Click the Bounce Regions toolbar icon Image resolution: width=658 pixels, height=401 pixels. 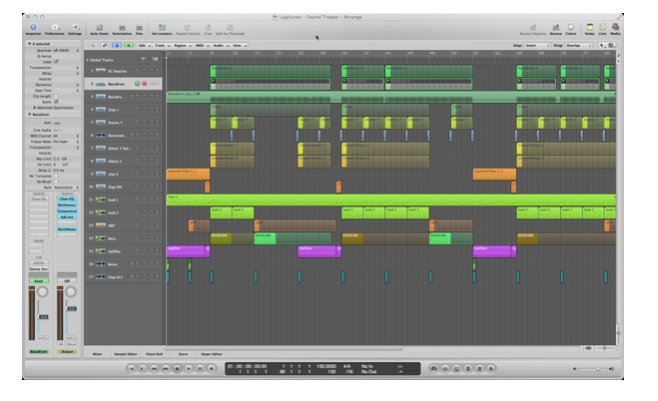tap(533, 28)
